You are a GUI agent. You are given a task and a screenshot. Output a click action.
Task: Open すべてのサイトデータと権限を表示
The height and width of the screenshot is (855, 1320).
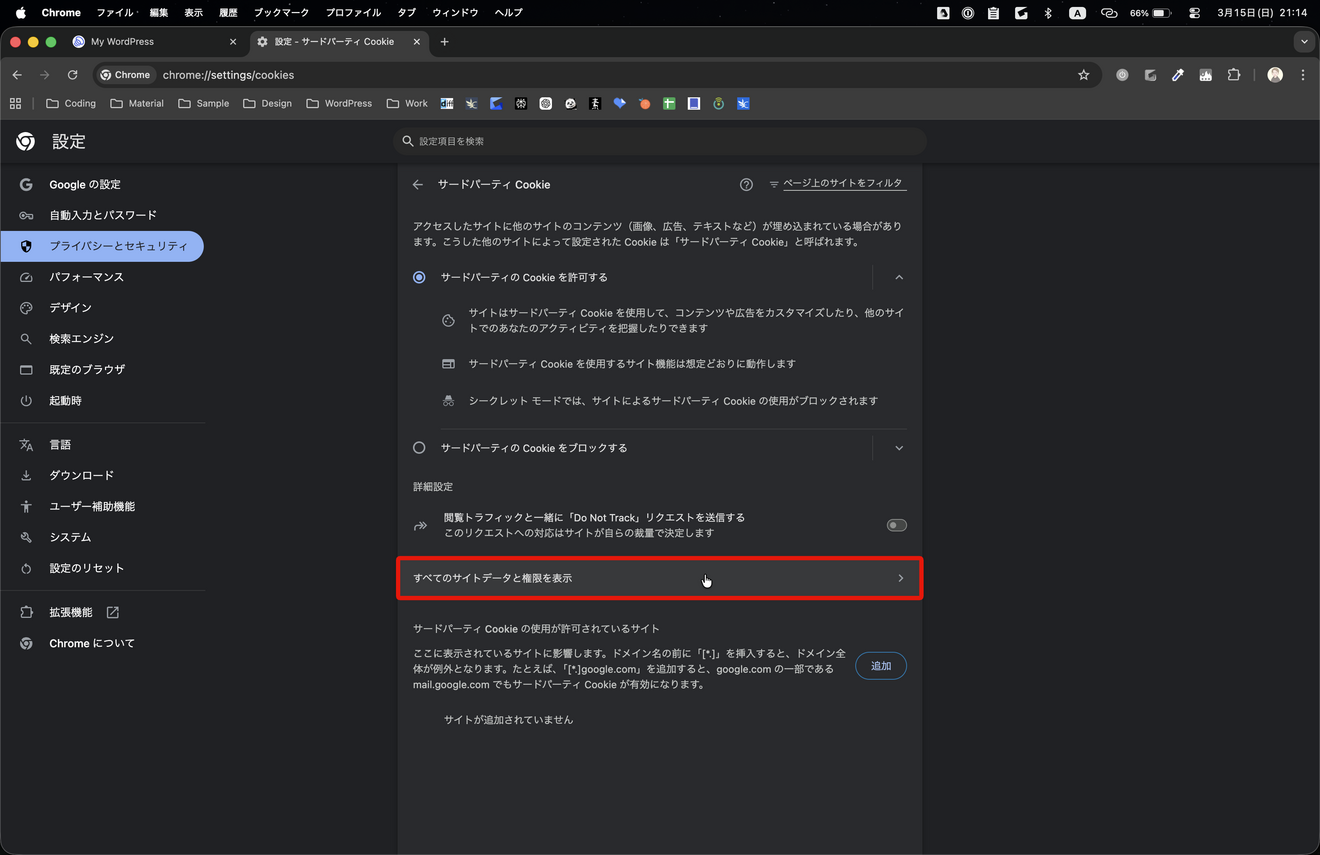coord(659,577)
